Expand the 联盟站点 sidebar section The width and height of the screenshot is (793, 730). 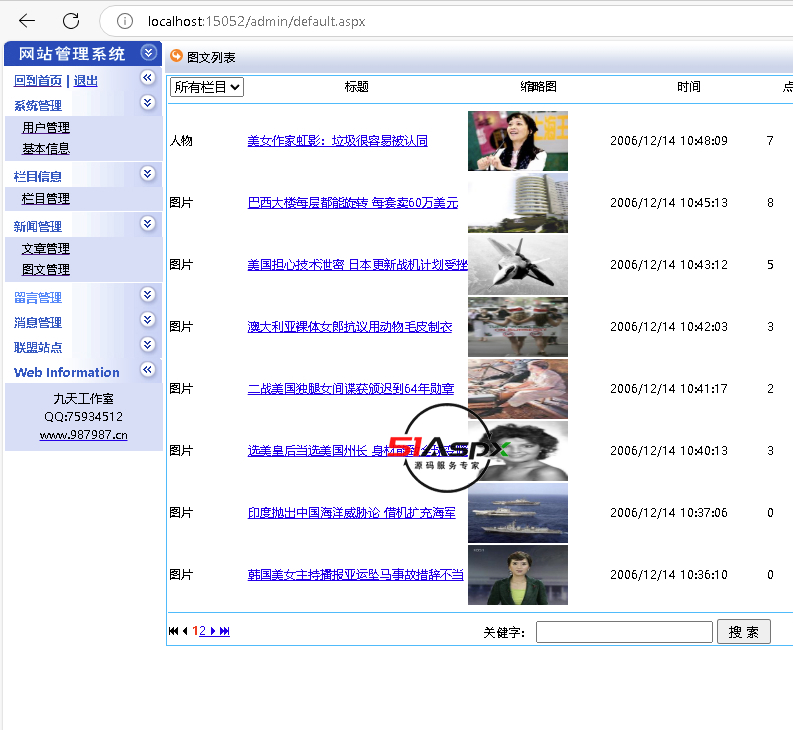(148, 345)
